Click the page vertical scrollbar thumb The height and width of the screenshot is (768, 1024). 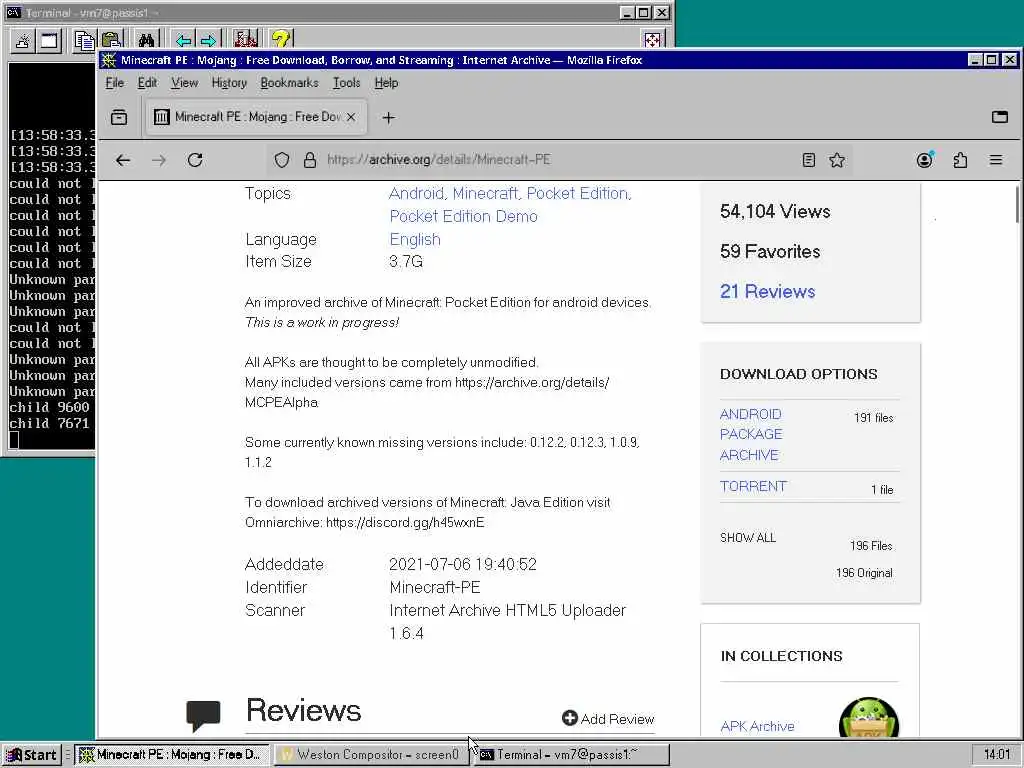click(x=1017, y=204)
